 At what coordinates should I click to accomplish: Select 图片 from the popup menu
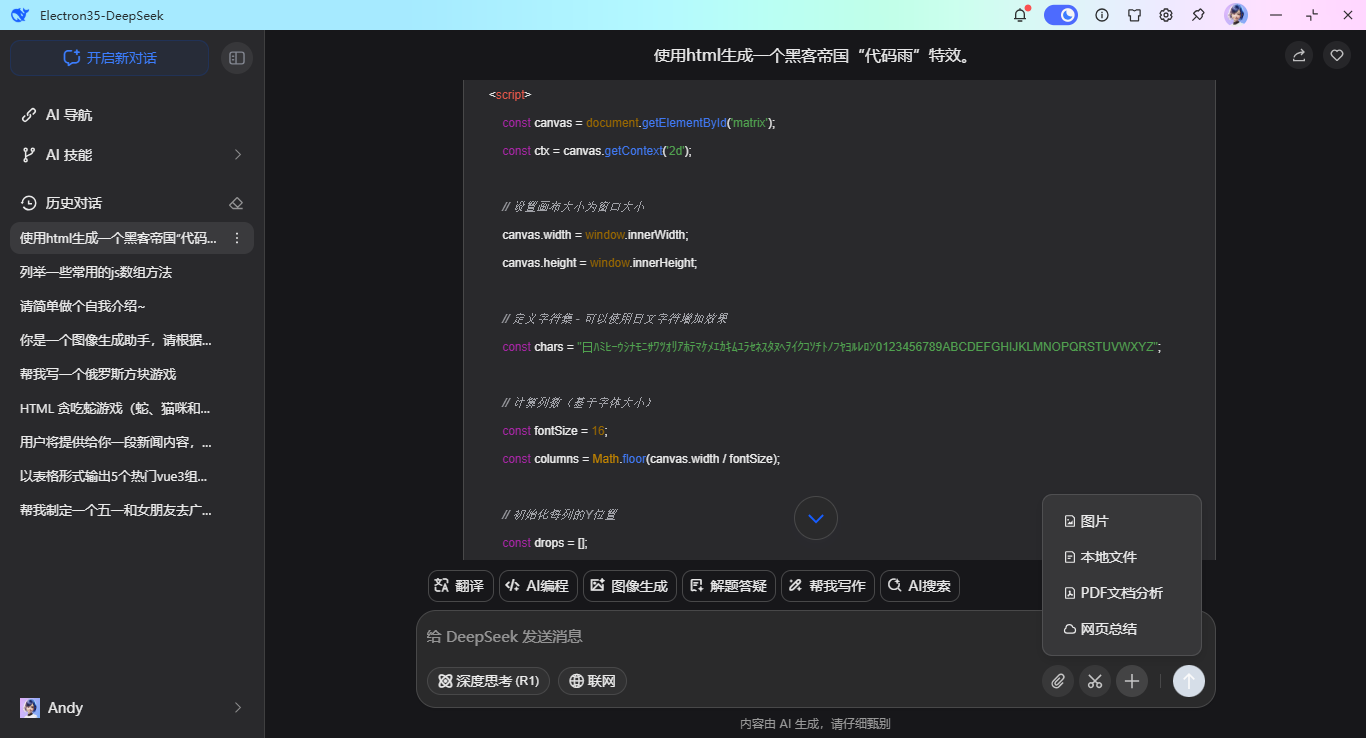pyautogui.click(x=1121, y=521)
